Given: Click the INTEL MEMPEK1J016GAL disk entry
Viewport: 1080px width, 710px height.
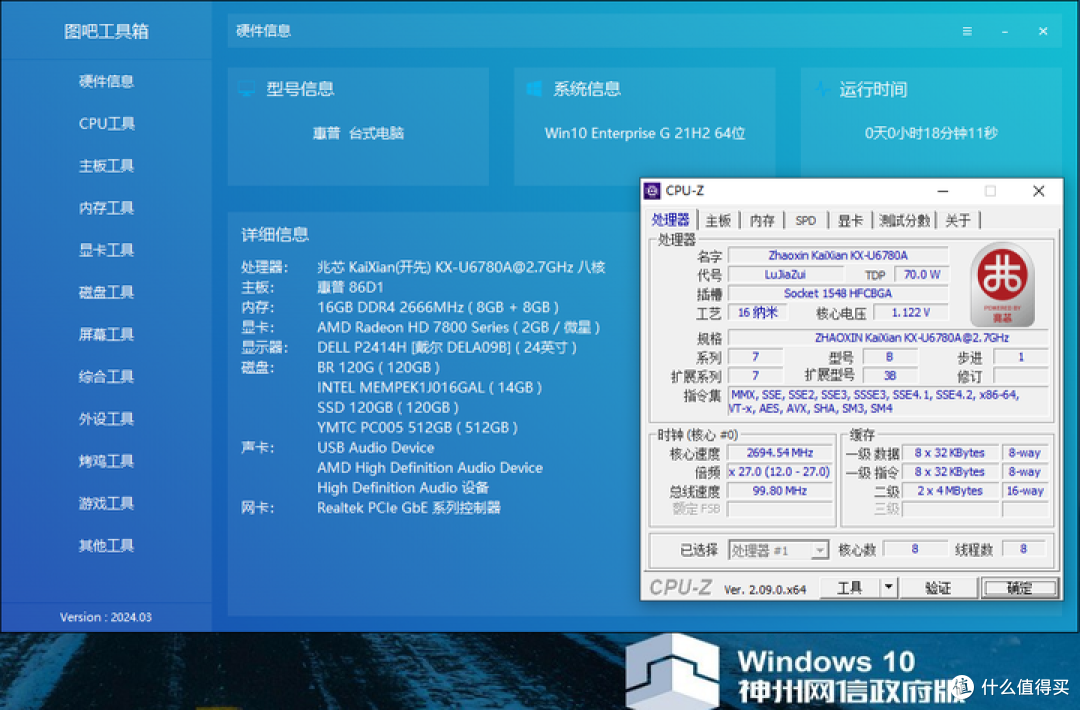Looking at the screenshot, I should (x=429, y=388).
